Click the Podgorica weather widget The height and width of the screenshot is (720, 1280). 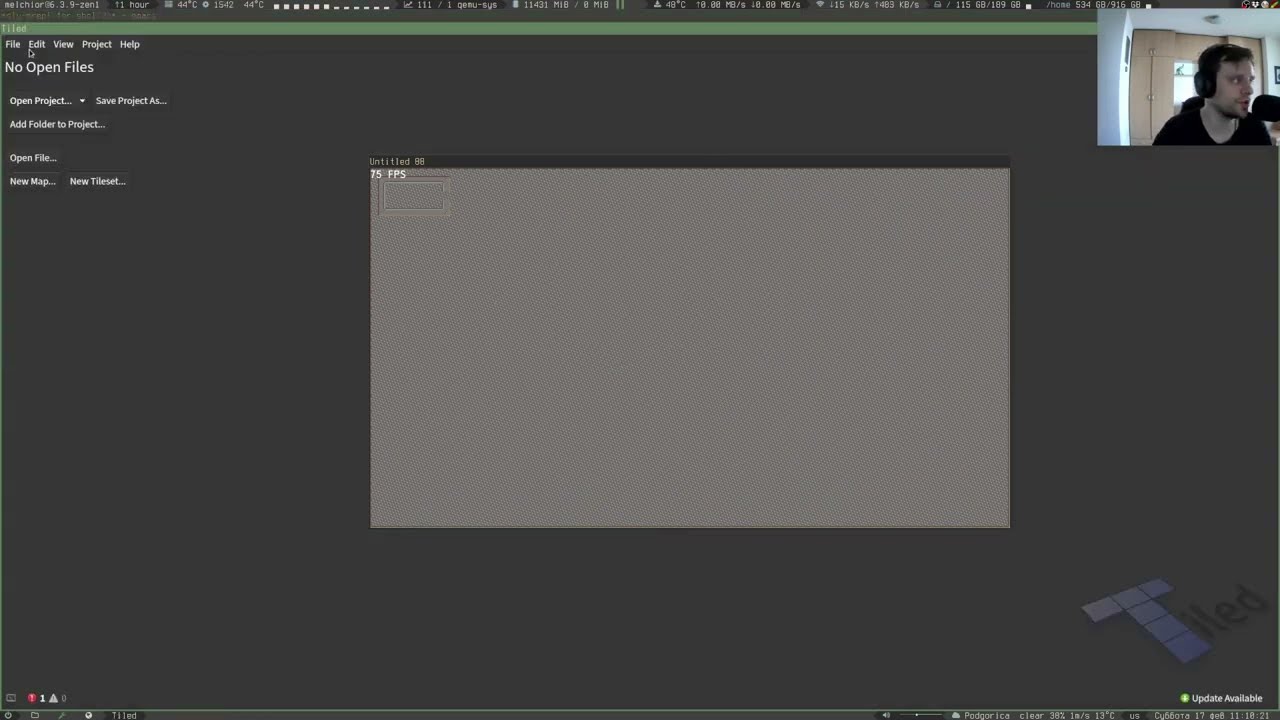(1033, 715)
